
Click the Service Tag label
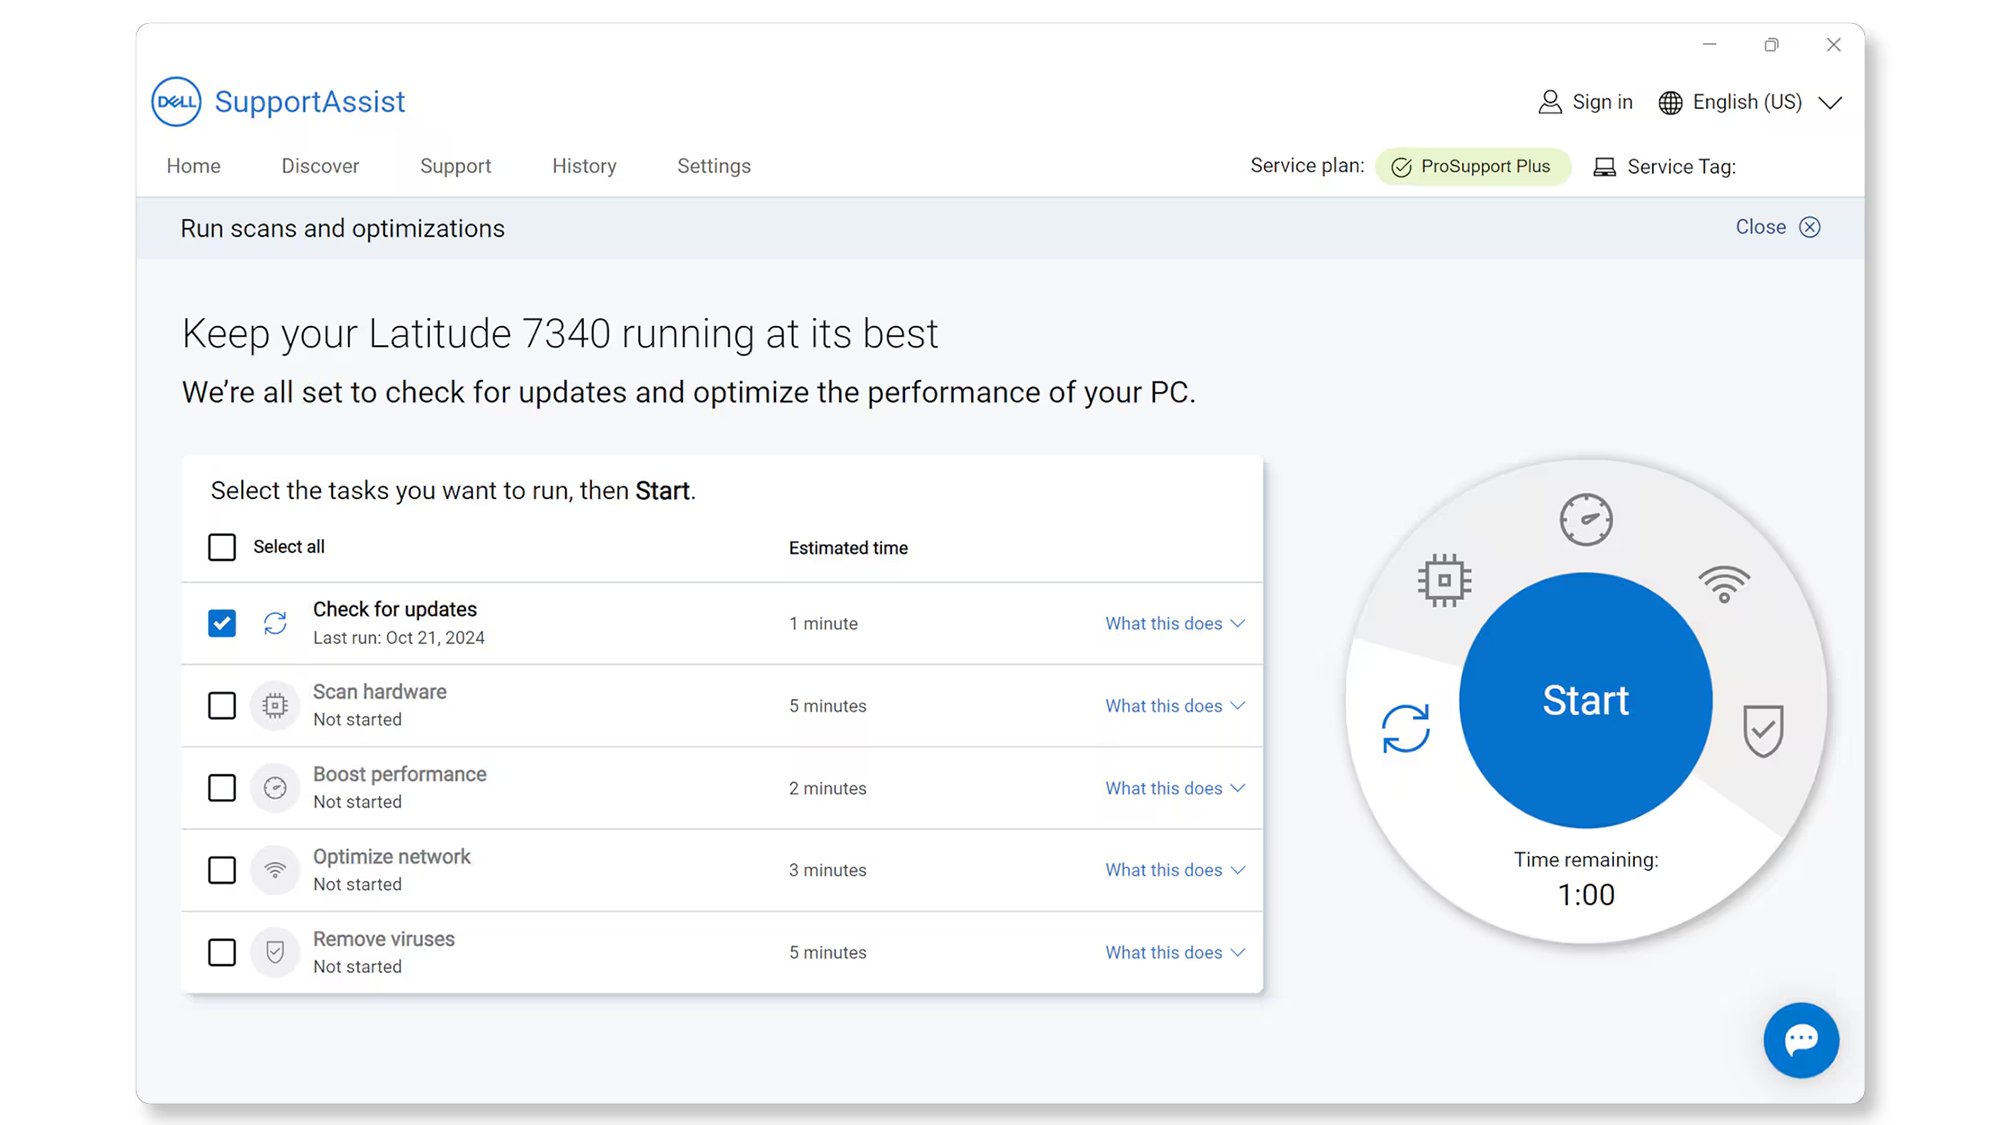tap(1681, 167)
